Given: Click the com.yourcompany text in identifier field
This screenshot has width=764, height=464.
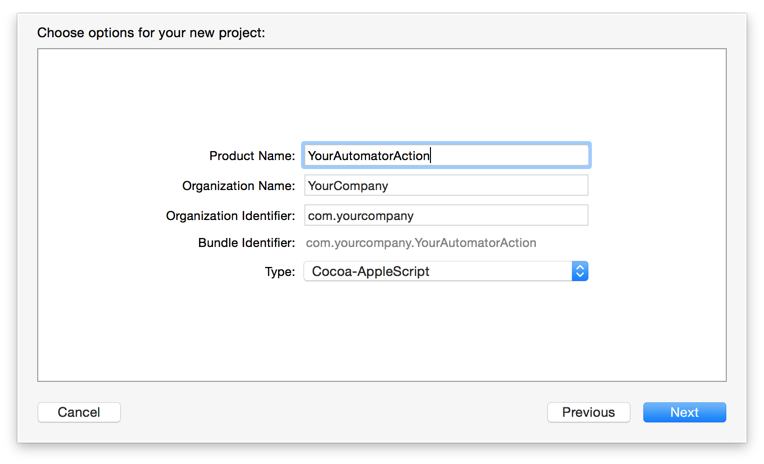Looking at the screenshot, I should (361, 216).
